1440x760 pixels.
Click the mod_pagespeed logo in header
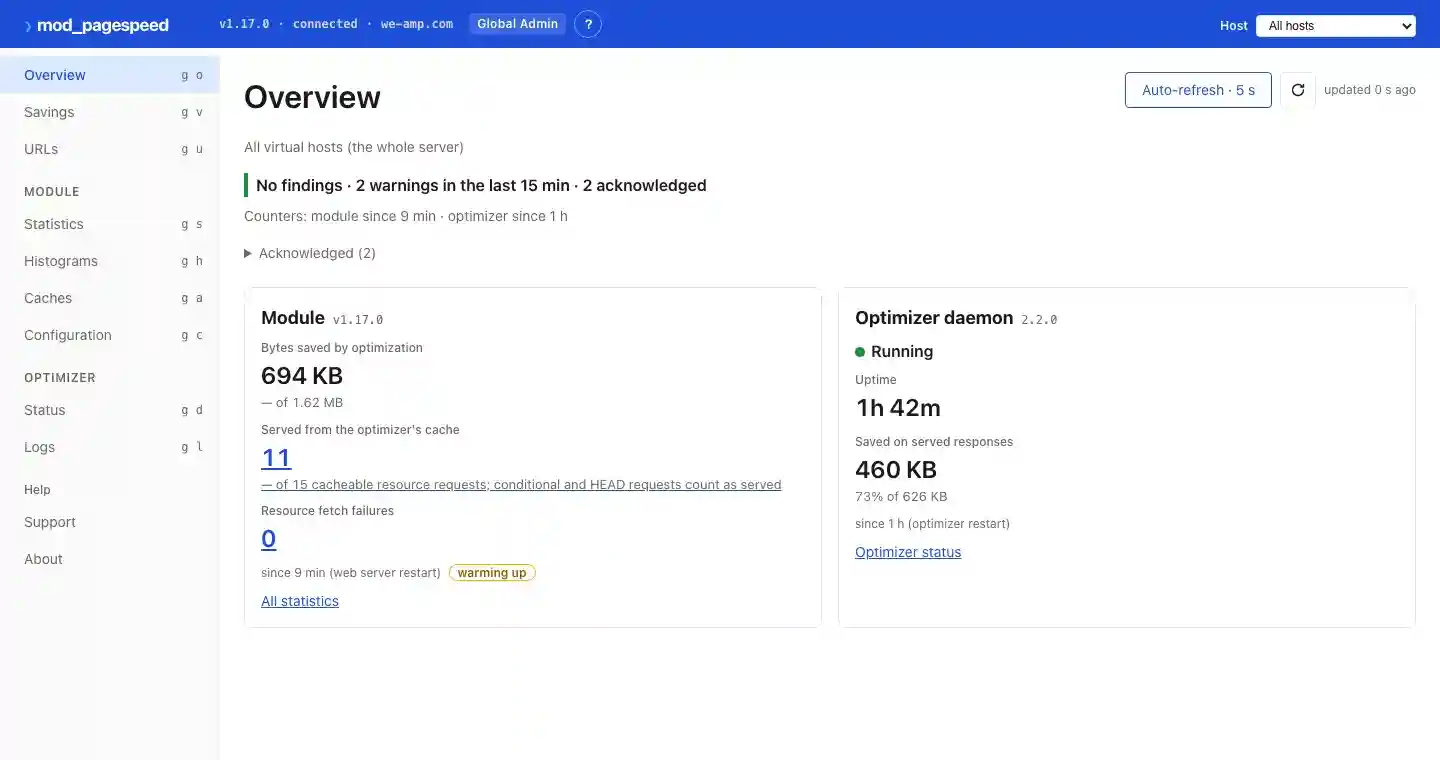pyautogui.click(x=96, y=25)
